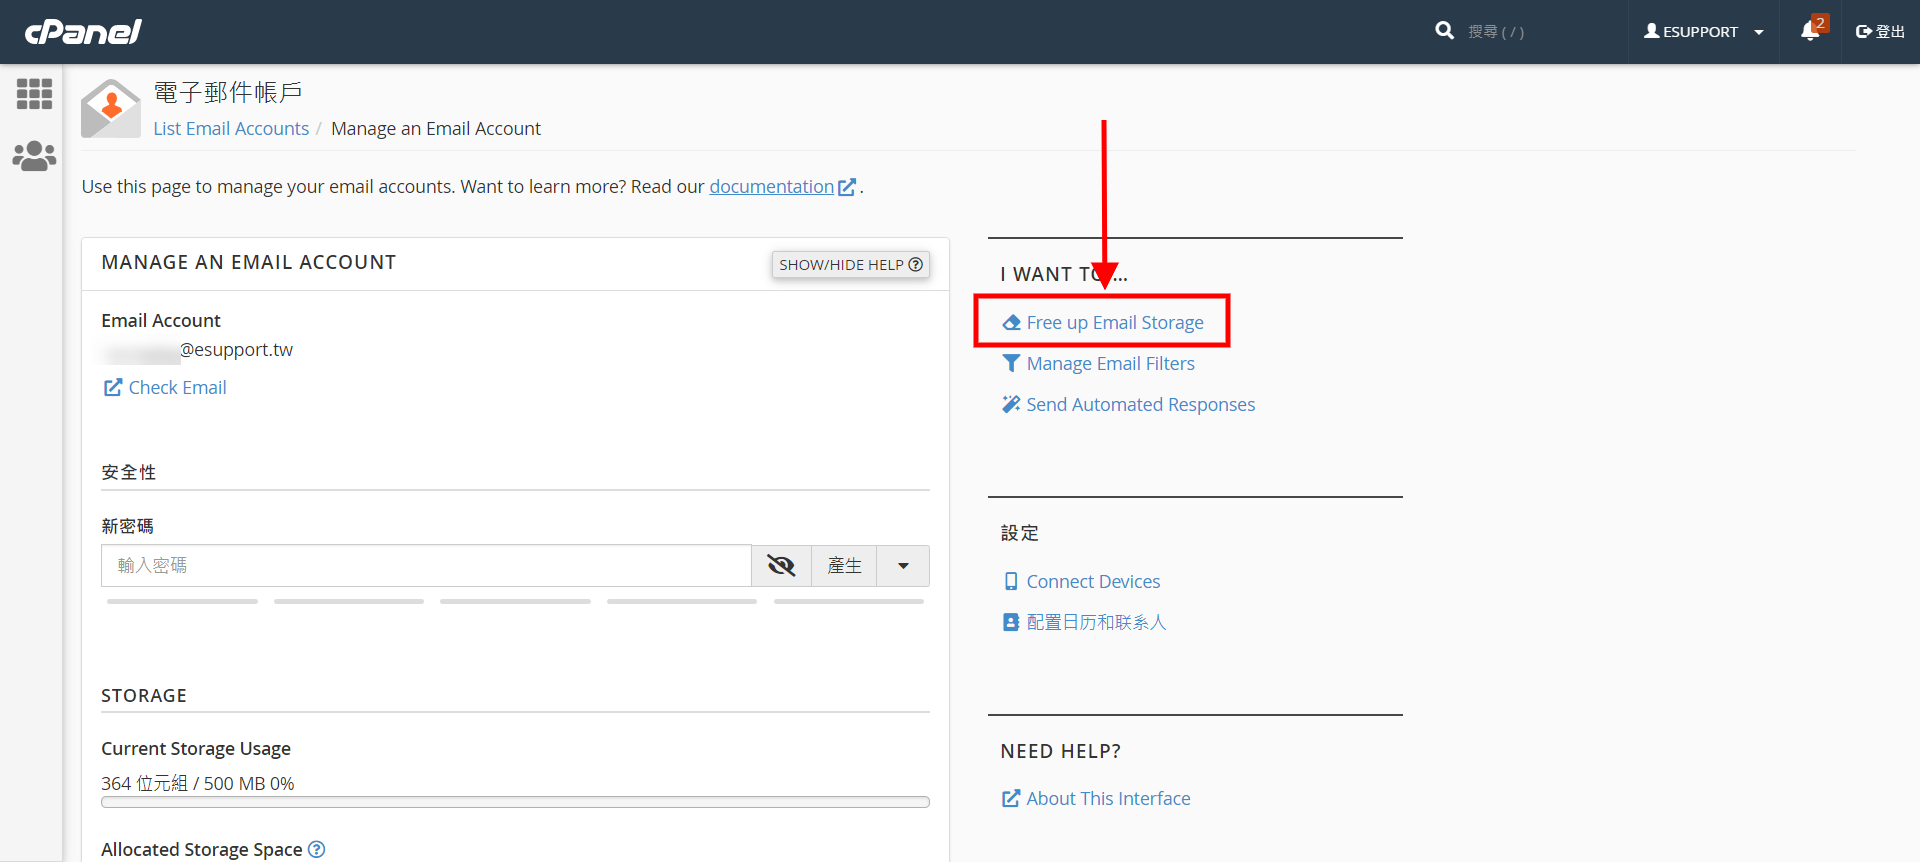Click the email accounts envelope icon

(110, 108)
